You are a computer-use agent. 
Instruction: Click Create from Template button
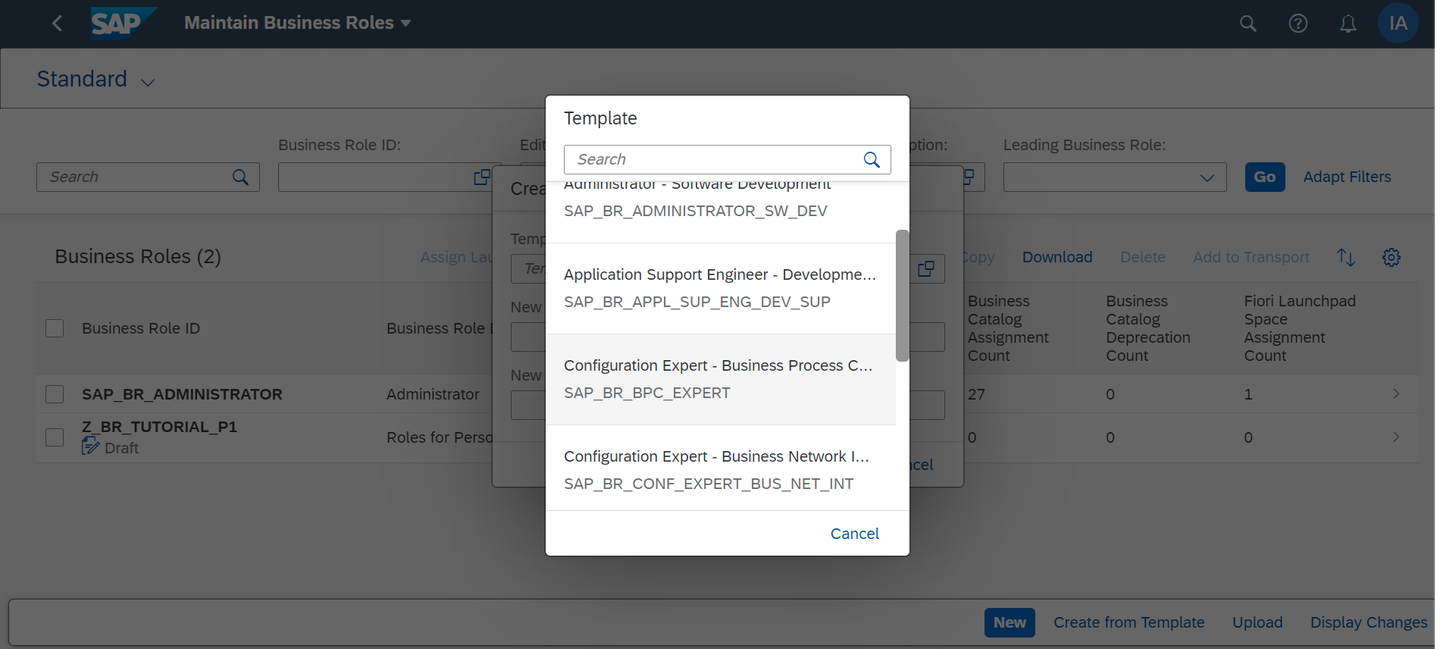[x=1129, y=622]
